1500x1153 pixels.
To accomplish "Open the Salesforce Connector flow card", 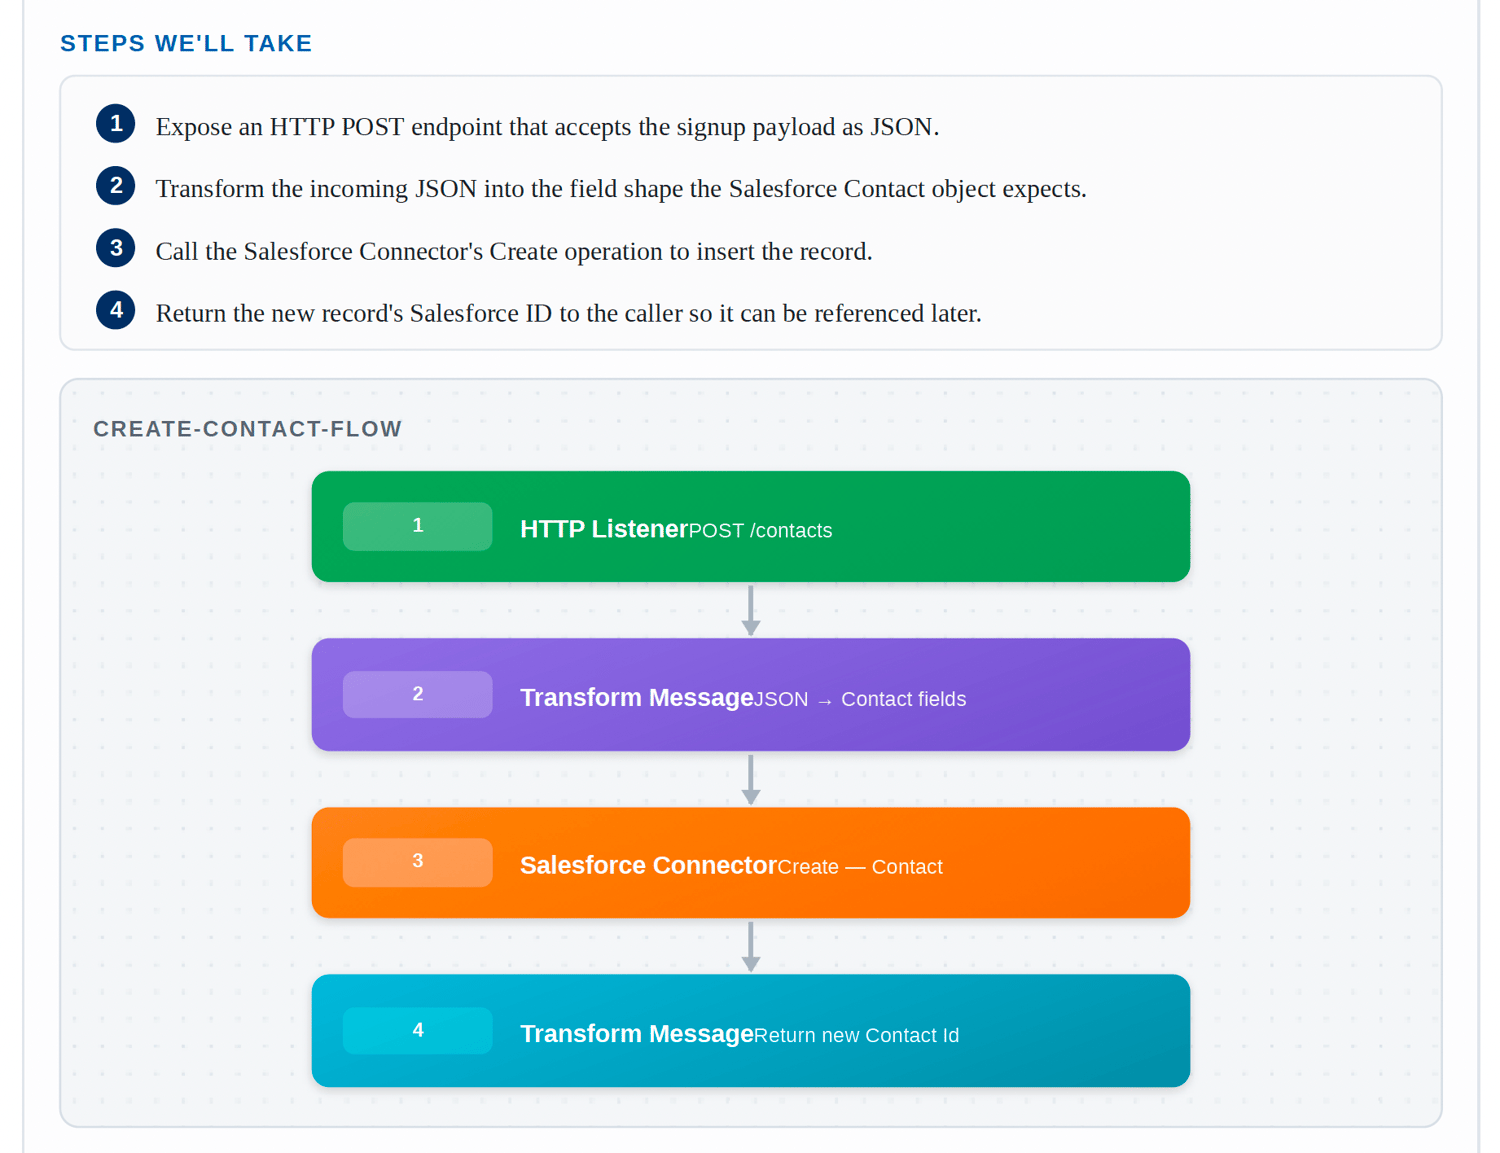I will tap(750, 862).
